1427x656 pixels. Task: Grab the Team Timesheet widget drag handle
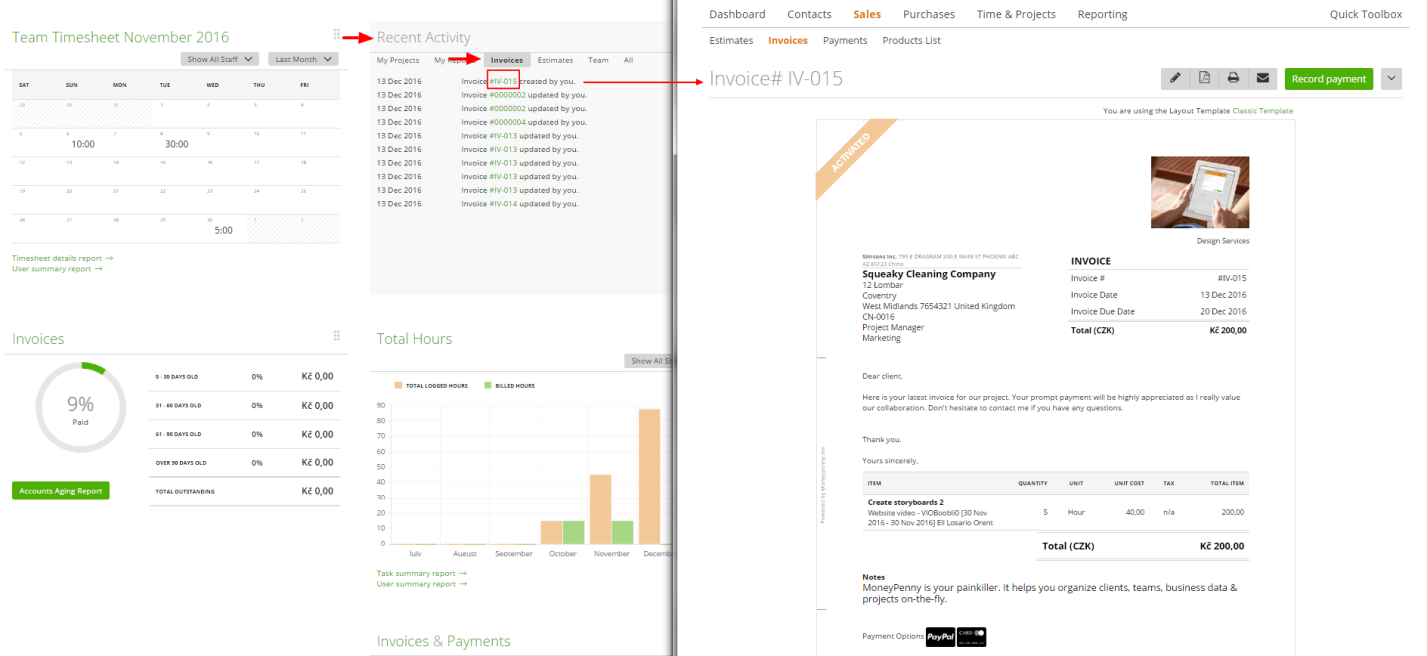(336, 35)
